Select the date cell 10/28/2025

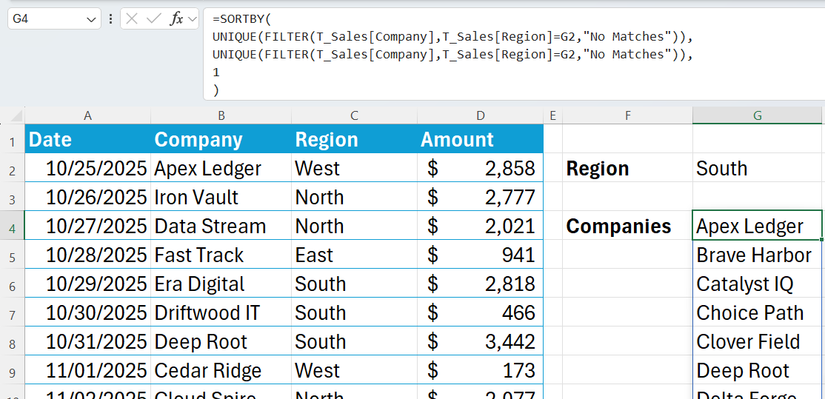point(87,255)
